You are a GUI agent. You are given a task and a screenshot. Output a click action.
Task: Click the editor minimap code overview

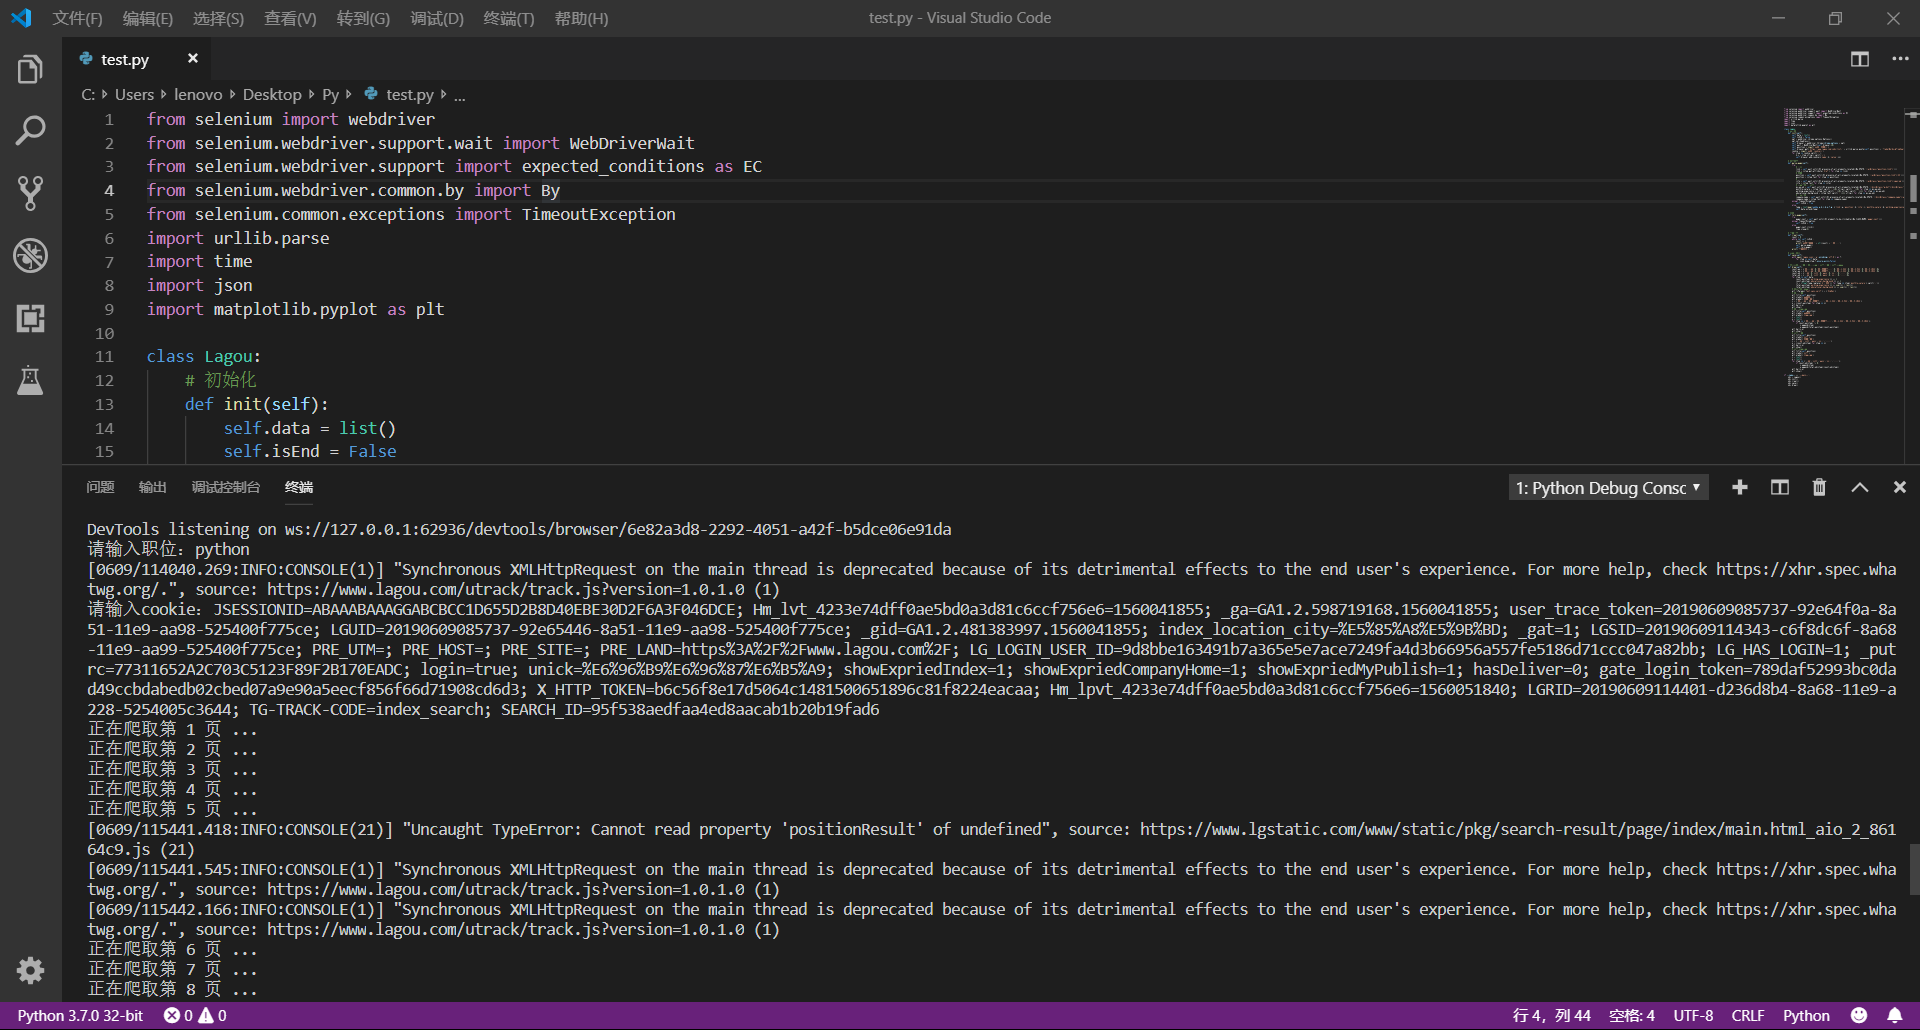(1843, 247)
